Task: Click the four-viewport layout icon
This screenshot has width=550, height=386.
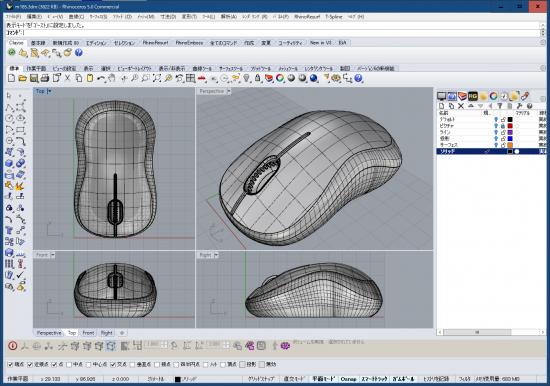Action: 190,78
